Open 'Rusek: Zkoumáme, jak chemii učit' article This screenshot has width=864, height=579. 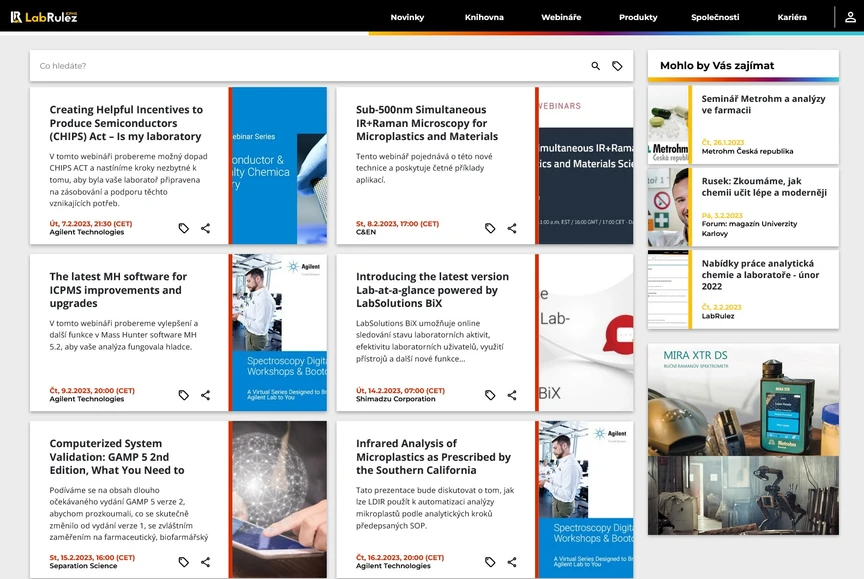point(764,186)
